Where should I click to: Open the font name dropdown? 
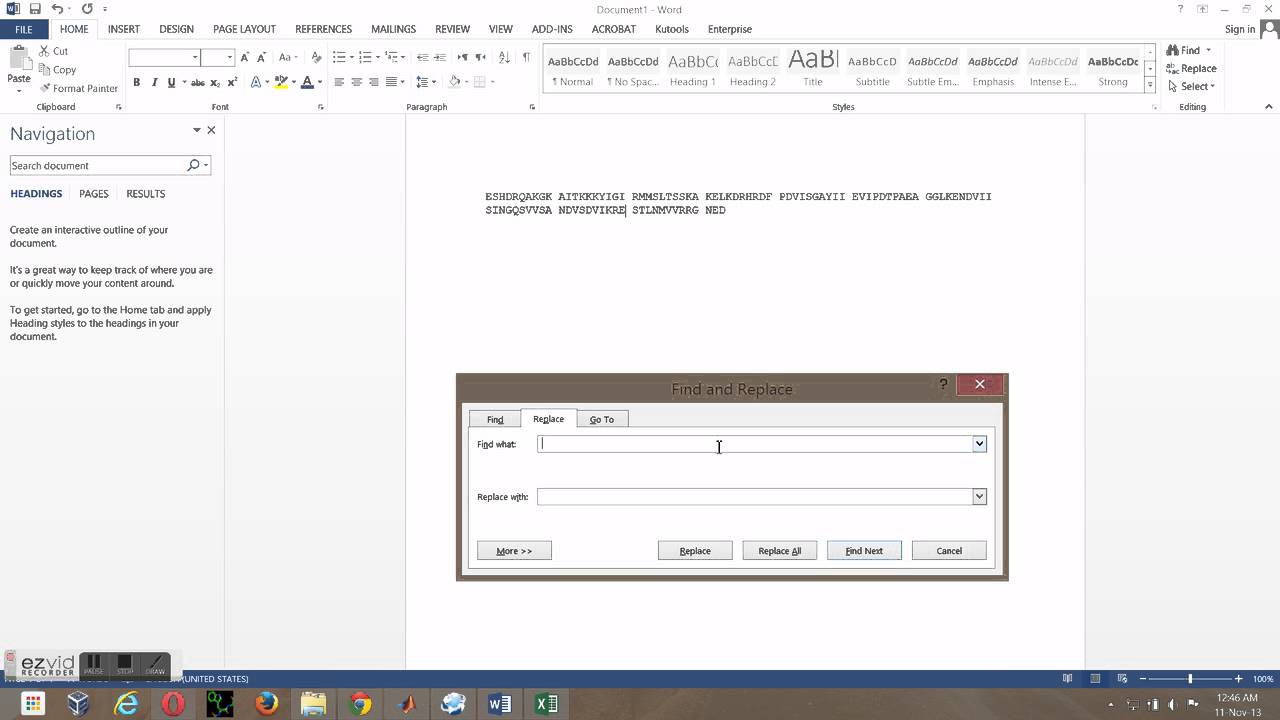[x=195, y=57]
